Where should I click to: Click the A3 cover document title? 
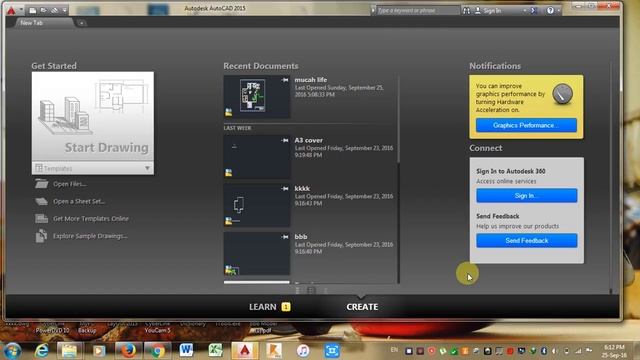click(309, 140)
